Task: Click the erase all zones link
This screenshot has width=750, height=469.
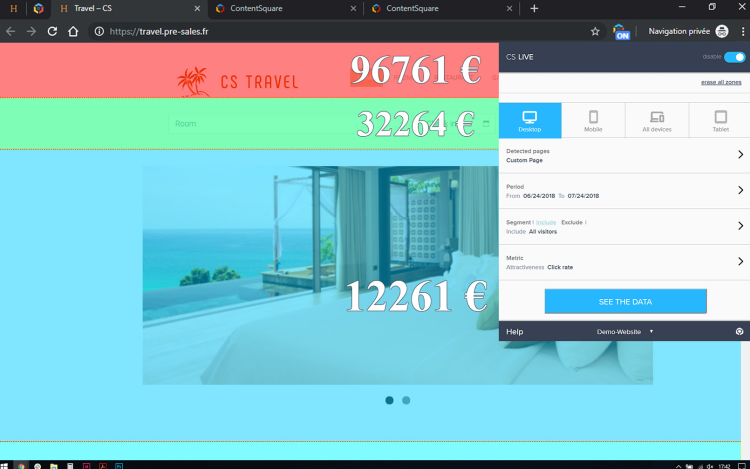Action: pyautogui.click(x=722, y=81)
